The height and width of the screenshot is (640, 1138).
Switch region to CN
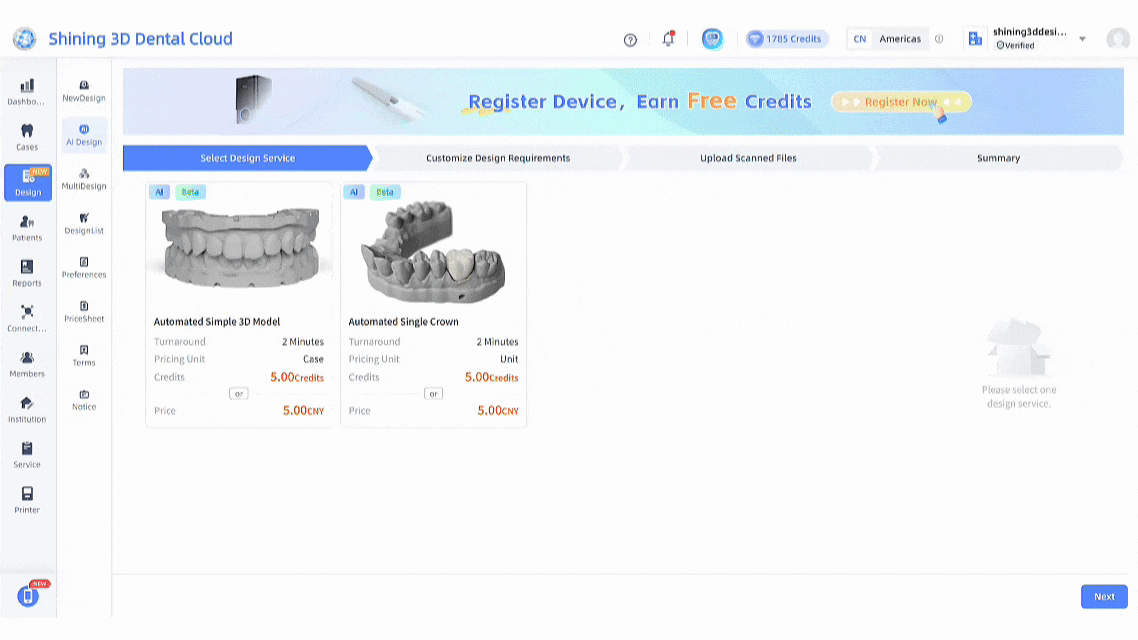coord(859,39)
